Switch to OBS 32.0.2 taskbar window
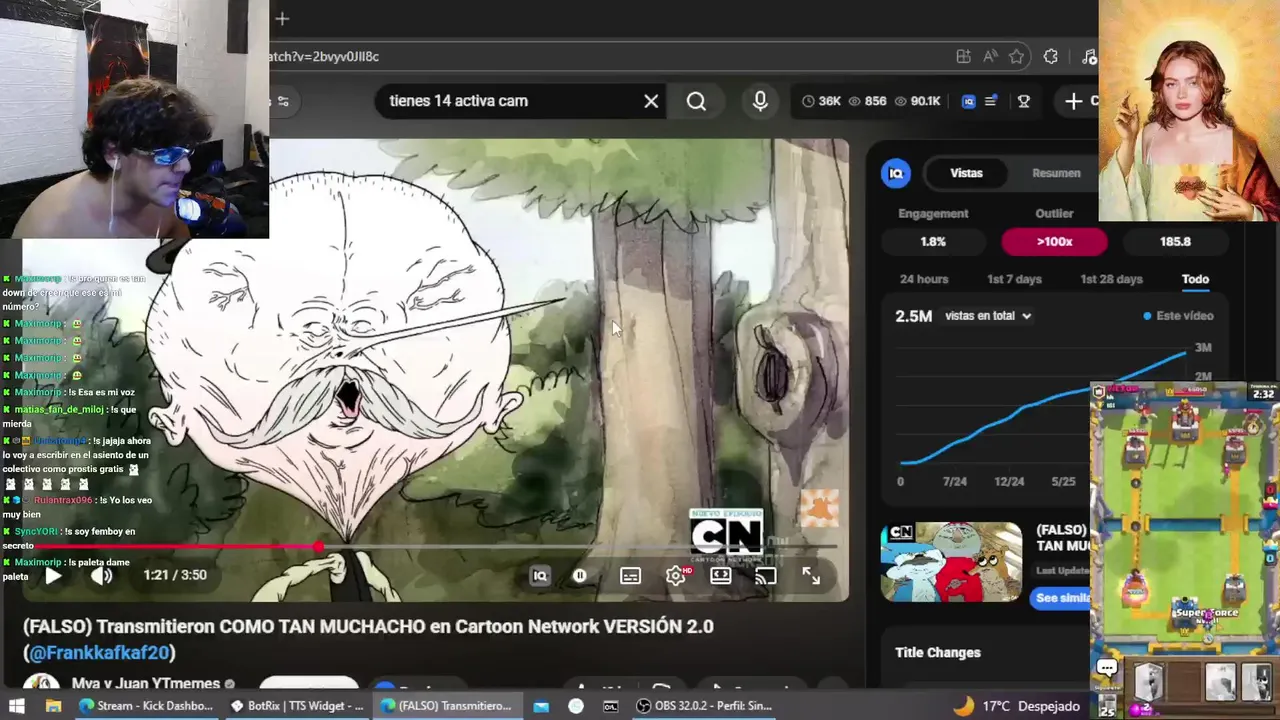1280x720 pixels. (706, 706)
